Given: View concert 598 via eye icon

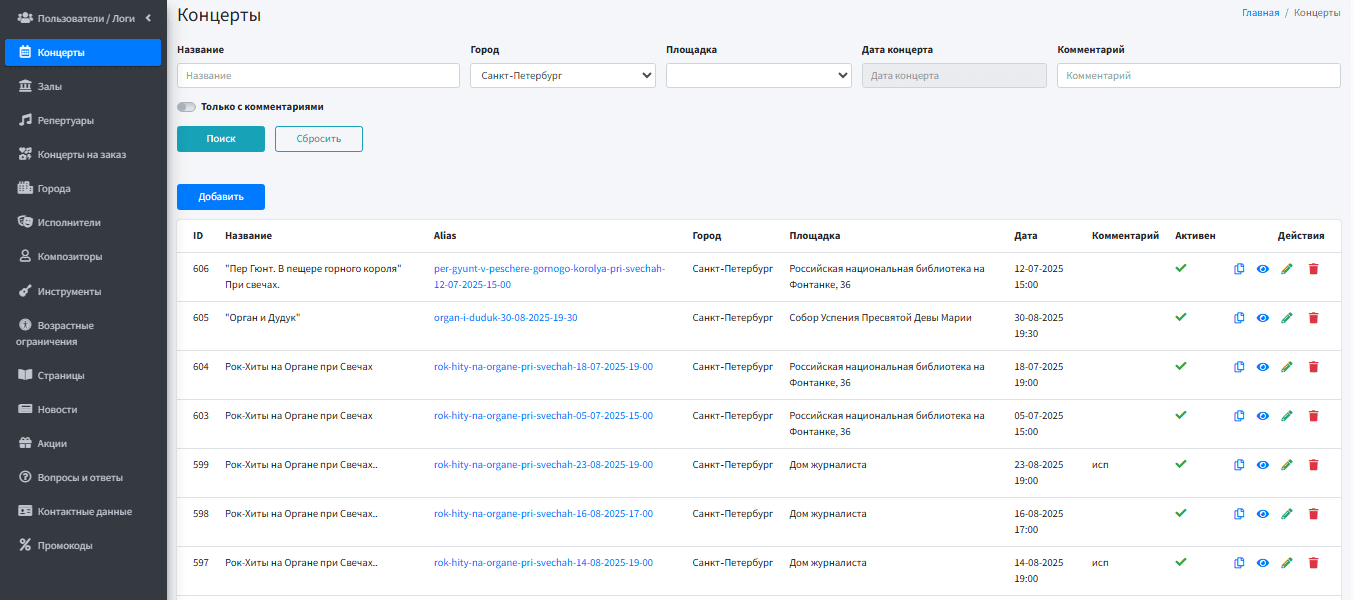Looking at the screenshot, I should 1263,514.
